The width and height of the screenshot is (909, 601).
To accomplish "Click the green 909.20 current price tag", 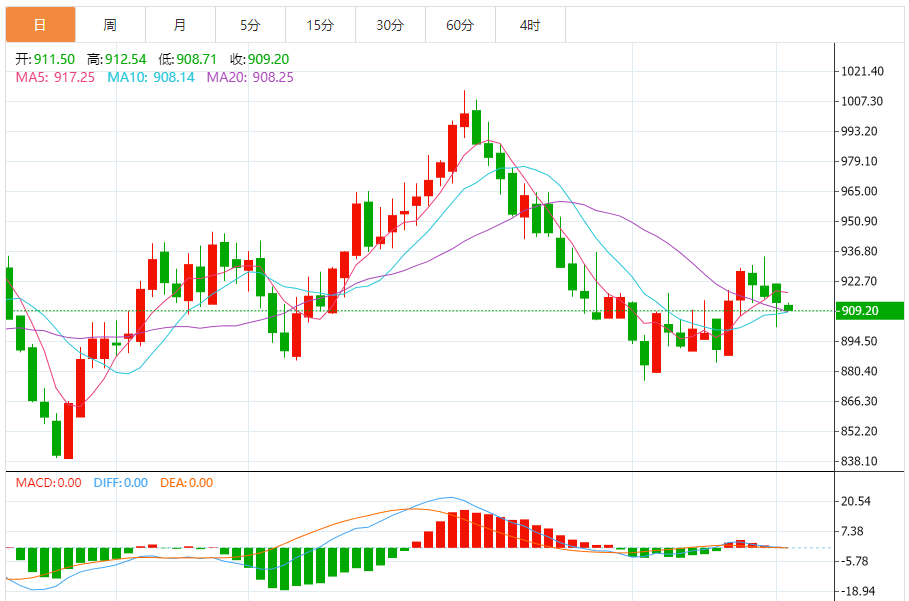I will tap(869, 311).
